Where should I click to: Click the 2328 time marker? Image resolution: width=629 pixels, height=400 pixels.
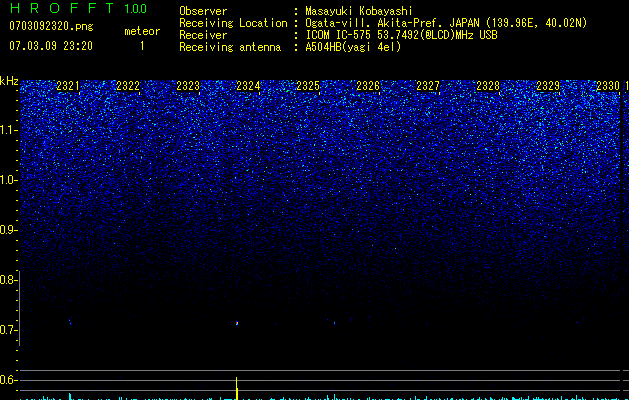click(488, 86)
